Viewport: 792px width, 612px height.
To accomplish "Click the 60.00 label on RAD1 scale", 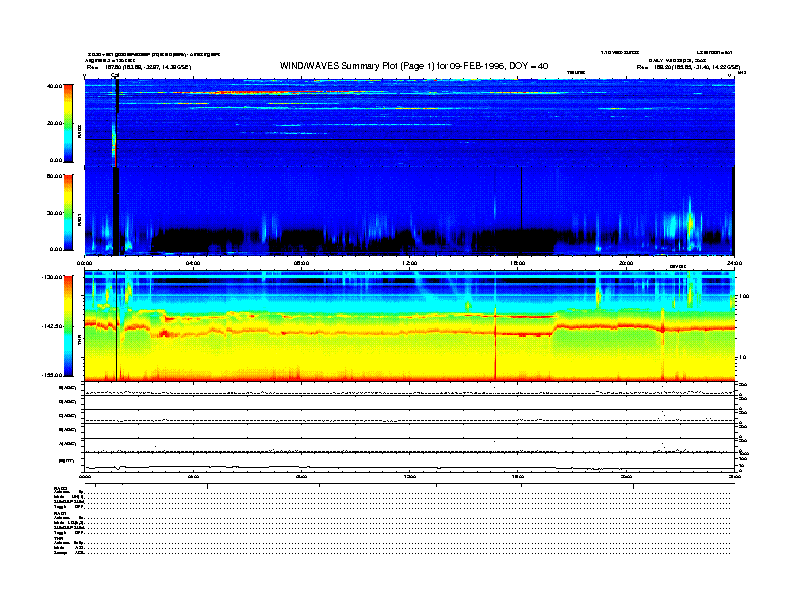I will point(54,176).
